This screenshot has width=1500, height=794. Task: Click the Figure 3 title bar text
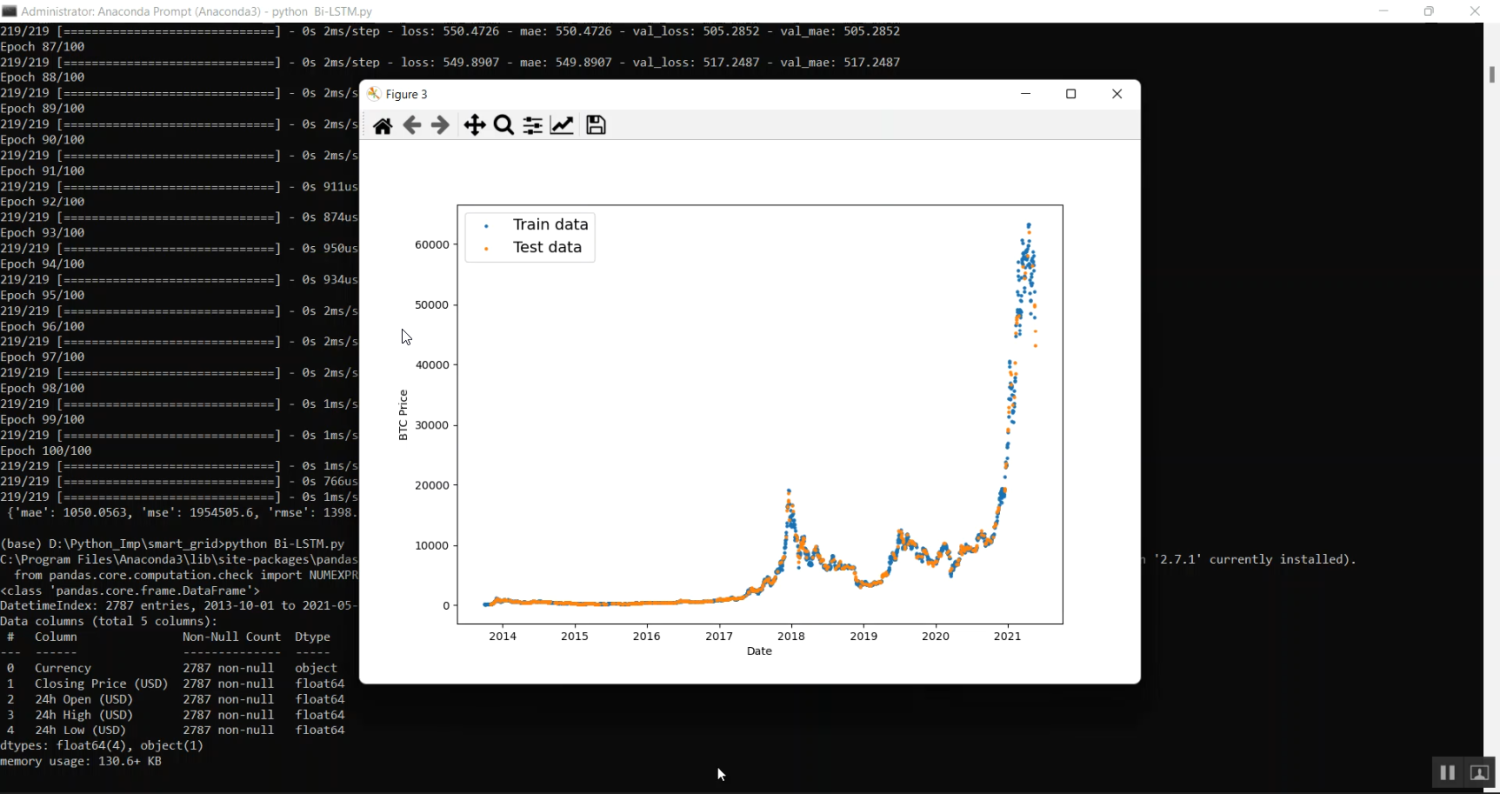pos(407,94)
